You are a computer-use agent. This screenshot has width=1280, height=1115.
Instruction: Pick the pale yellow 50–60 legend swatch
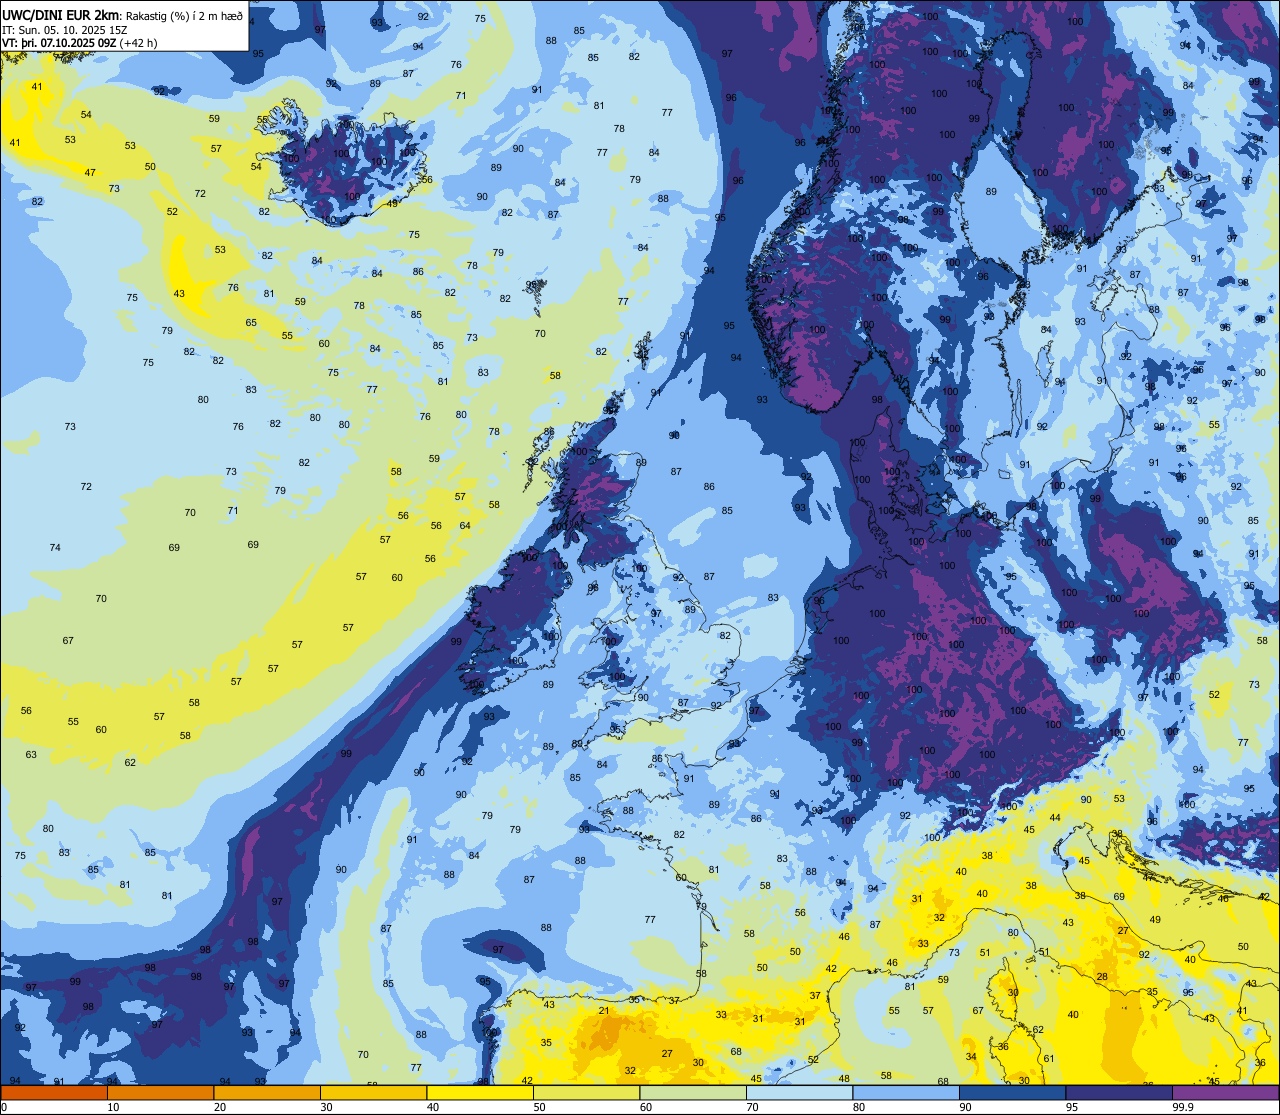point(586,1092)
